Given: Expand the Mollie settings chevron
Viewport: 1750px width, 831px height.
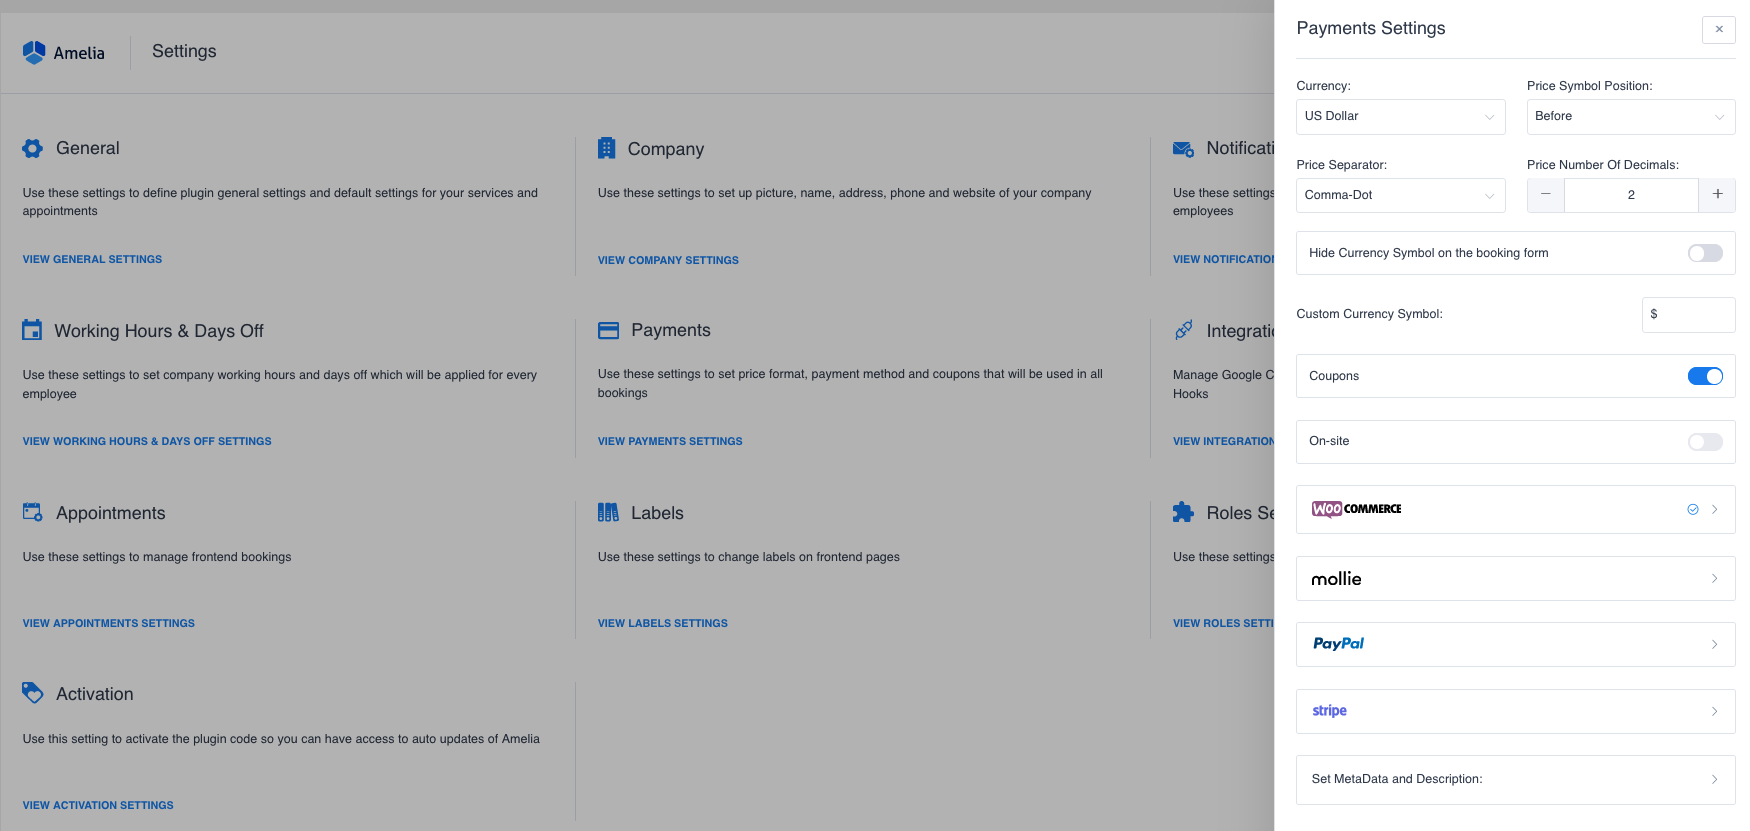Looking at the screenshot, I should (x=1714, y=579).
